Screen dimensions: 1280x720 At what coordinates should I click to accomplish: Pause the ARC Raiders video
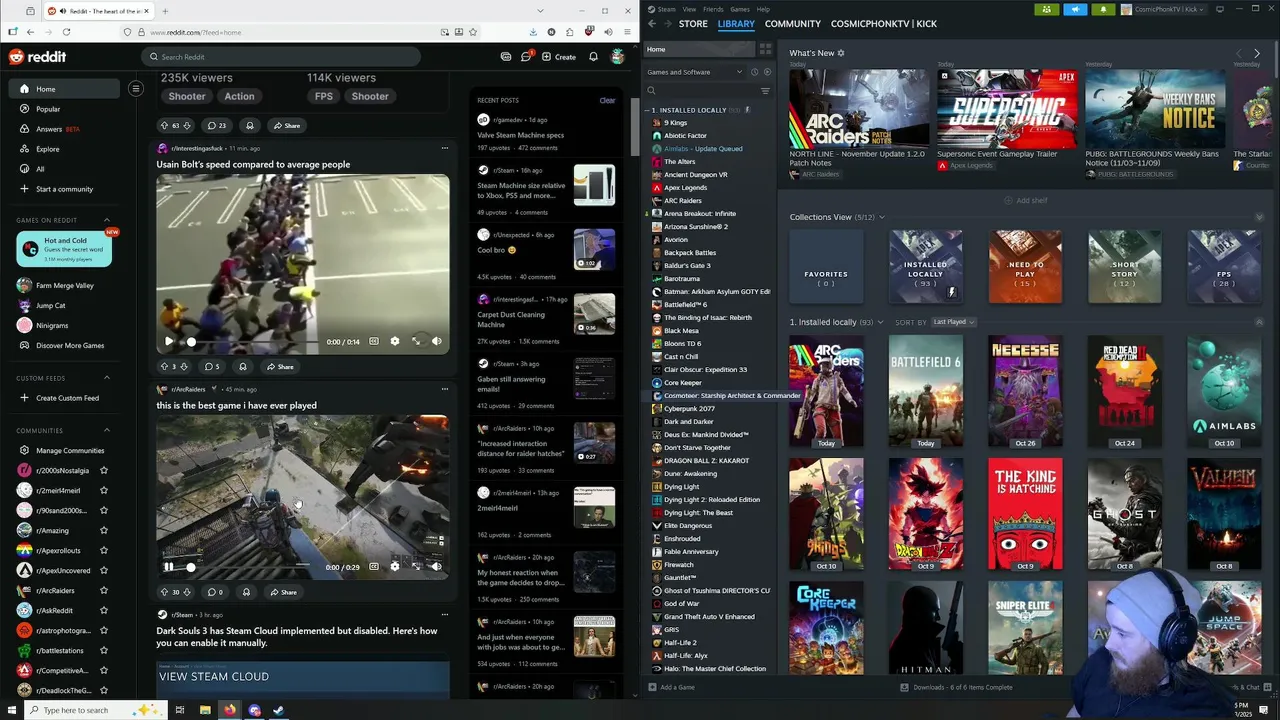click(169, 566)
